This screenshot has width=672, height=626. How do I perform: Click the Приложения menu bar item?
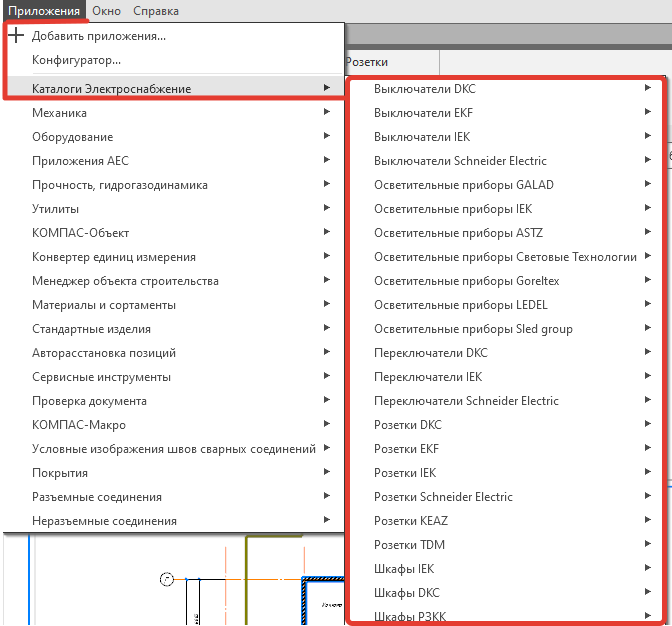(x=43, y=11)
